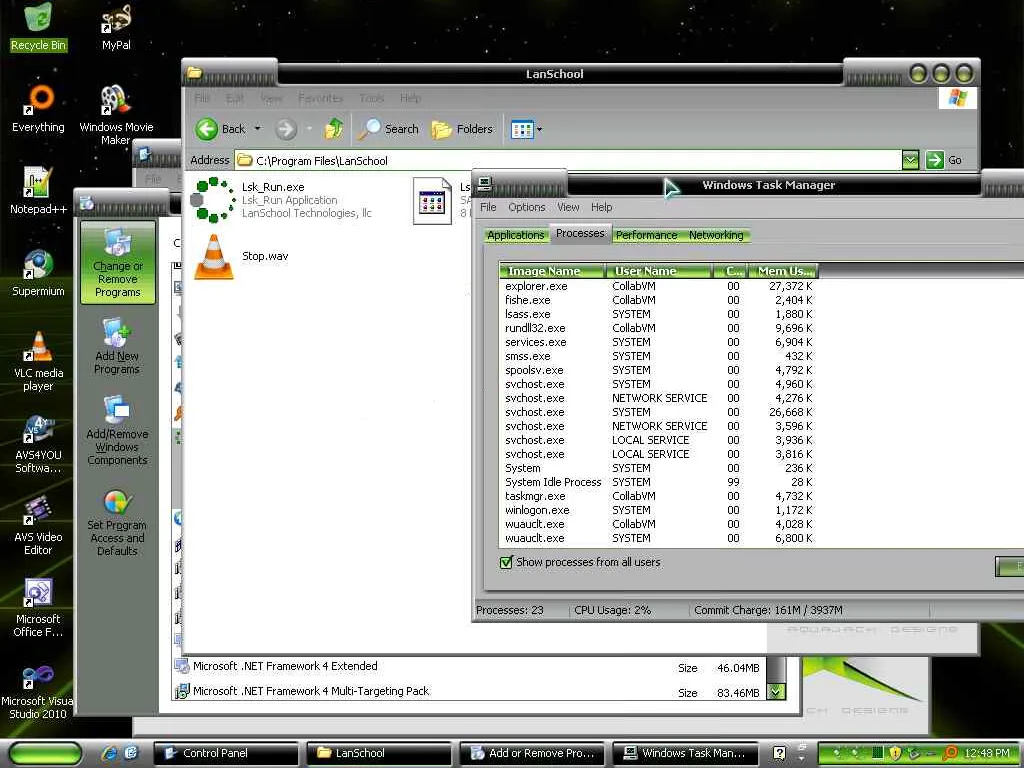Switch to Control Panel taskbar button
This screenshot has width=1024, height=768.
[x=225, y=753]
